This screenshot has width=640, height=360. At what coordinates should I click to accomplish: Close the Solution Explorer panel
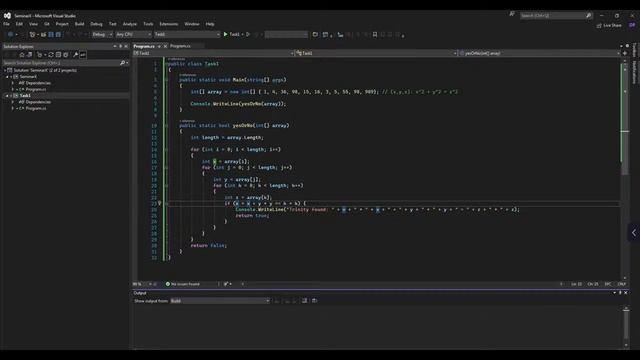click(x=126, y=47)
